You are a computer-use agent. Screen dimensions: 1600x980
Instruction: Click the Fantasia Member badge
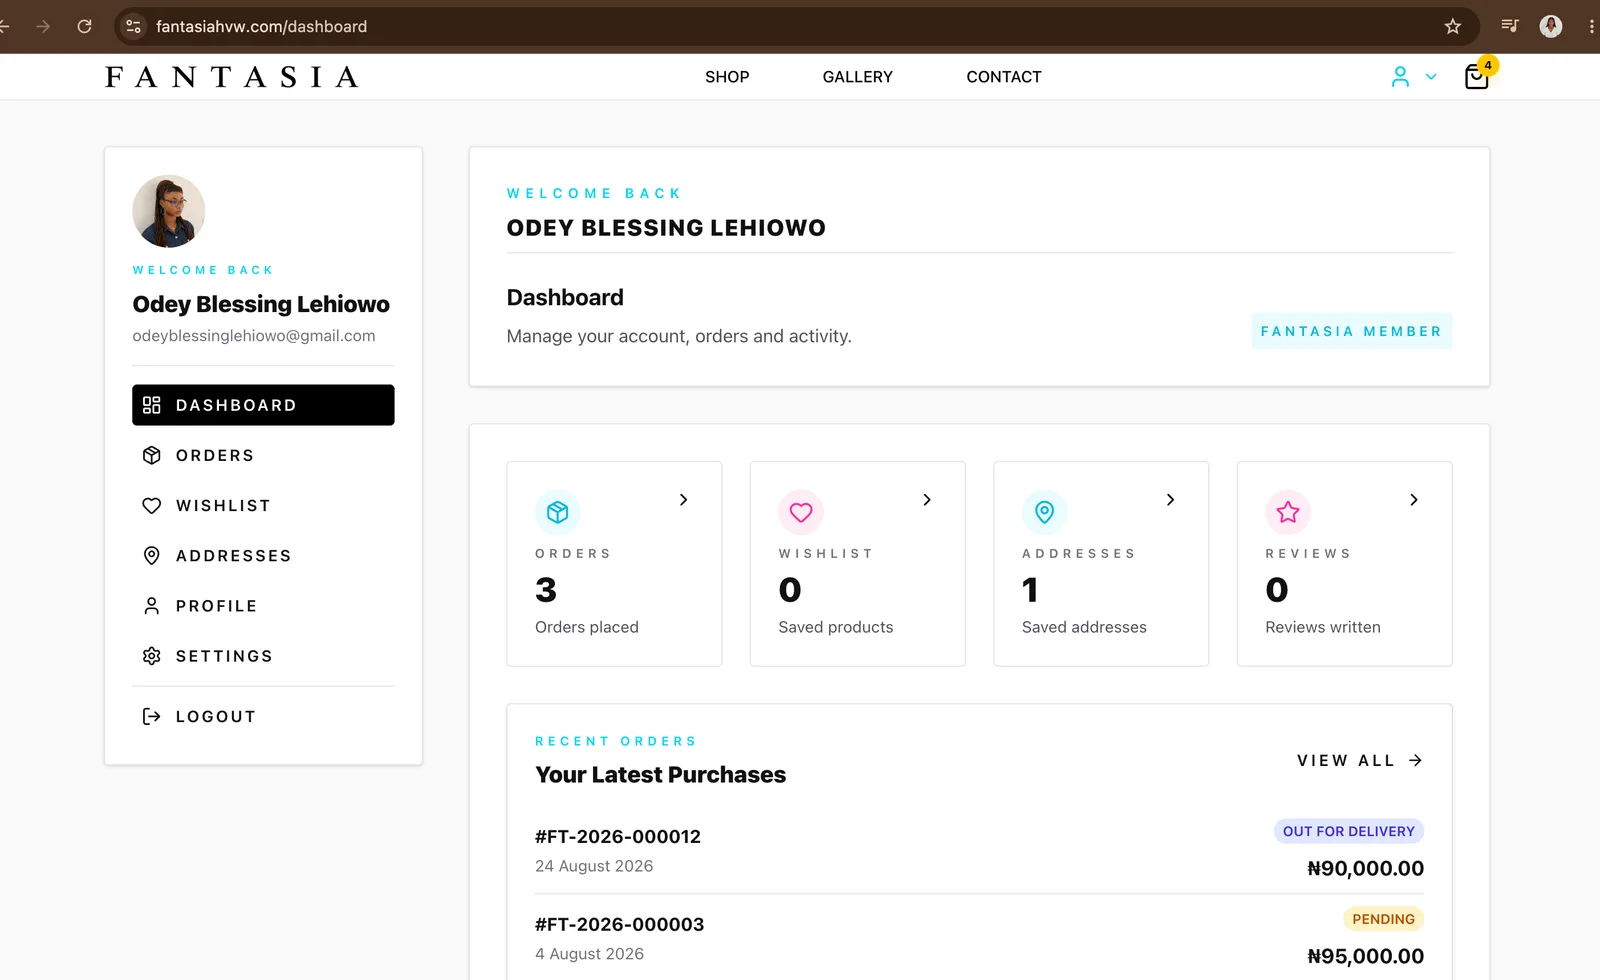(x=1351, y=331)
